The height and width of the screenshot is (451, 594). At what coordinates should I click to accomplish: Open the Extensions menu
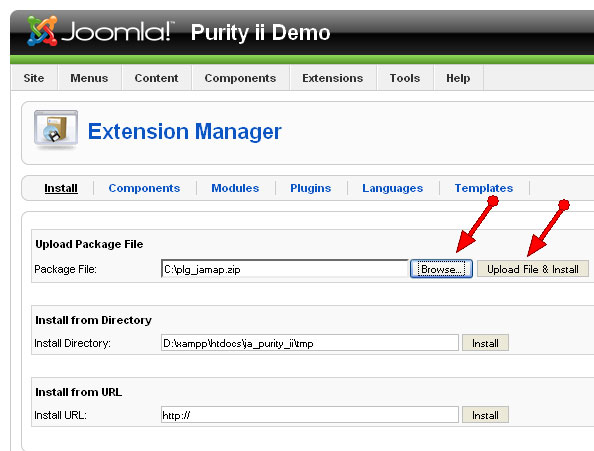[333, 78]
